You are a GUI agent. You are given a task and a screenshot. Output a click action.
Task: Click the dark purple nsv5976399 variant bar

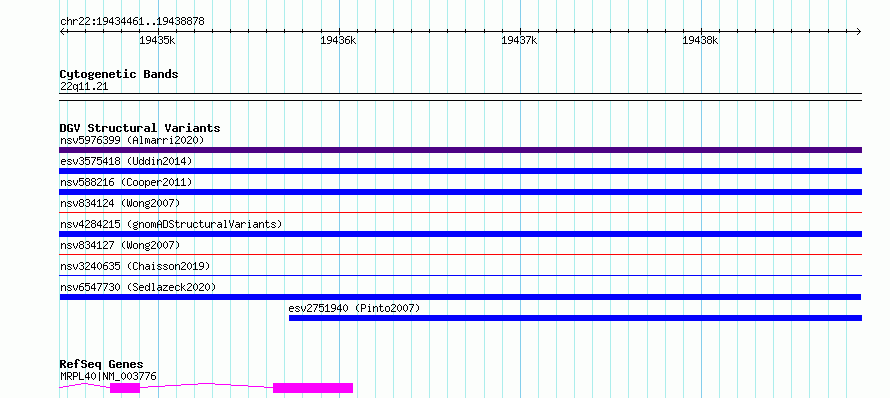coord(460,150)
